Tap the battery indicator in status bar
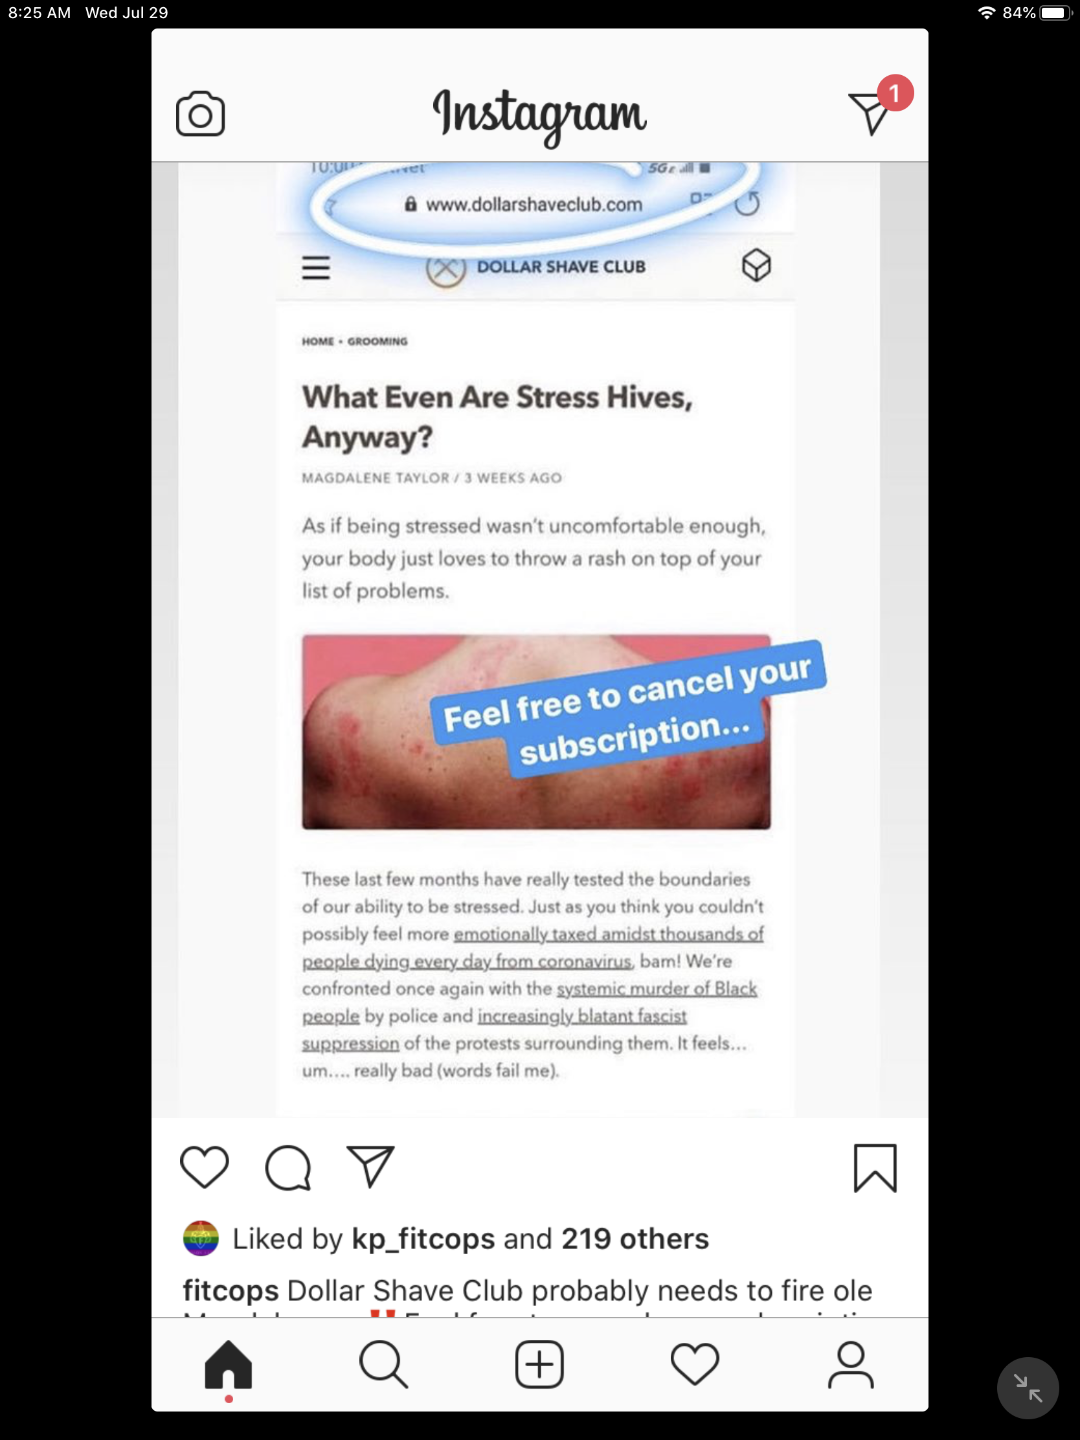The width and height of the screenshot is (1080, 1440). [x=1055, y=13]
